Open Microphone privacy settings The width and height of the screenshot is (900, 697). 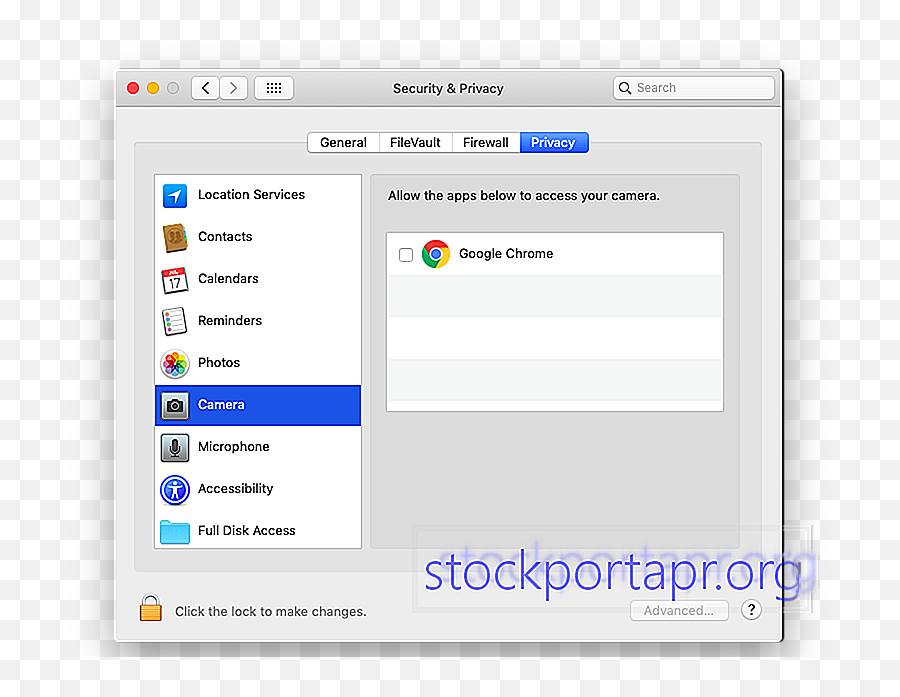coord(174,447)
